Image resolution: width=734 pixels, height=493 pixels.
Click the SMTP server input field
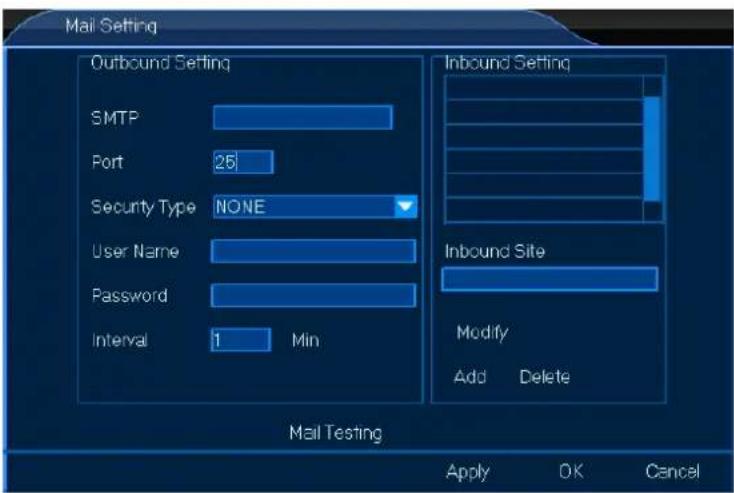point(303,117)
